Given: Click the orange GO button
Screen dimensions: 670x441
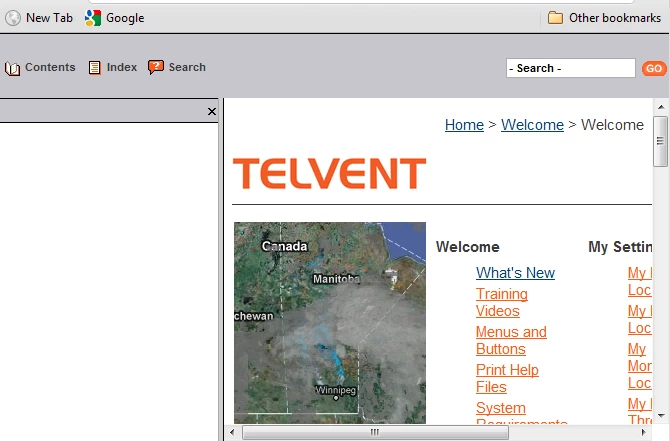Looking at the screenshot, I should pos(654,68).
